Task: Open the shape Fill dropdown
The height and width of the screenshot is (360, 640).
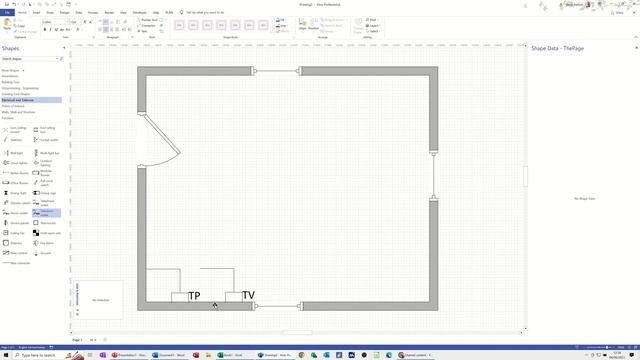Action: (281, 20)
